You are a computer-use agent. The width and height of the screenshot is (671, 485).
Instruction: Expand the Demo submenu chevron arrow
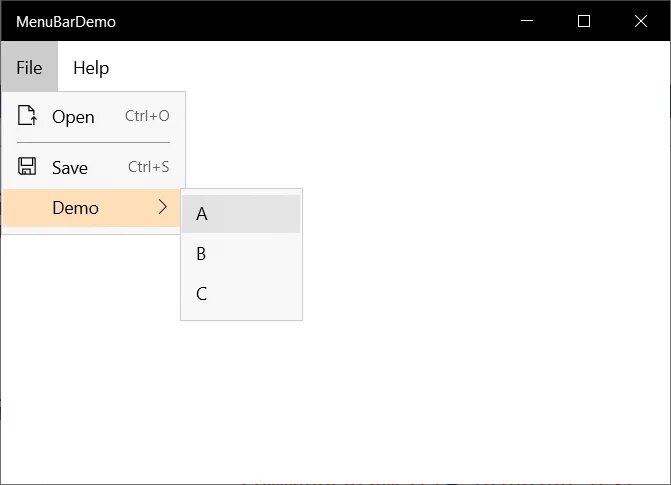point(163,207)
